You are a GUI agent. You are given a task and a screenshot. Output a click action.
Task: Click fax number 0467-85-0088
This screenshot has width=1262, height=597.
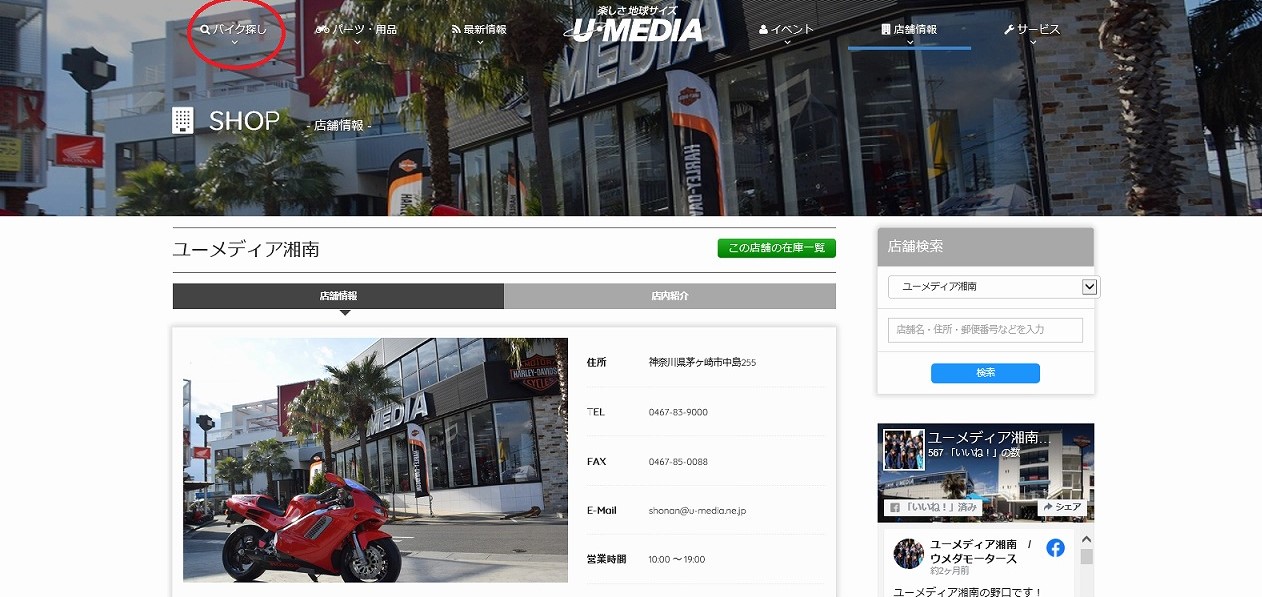[678, 462]
